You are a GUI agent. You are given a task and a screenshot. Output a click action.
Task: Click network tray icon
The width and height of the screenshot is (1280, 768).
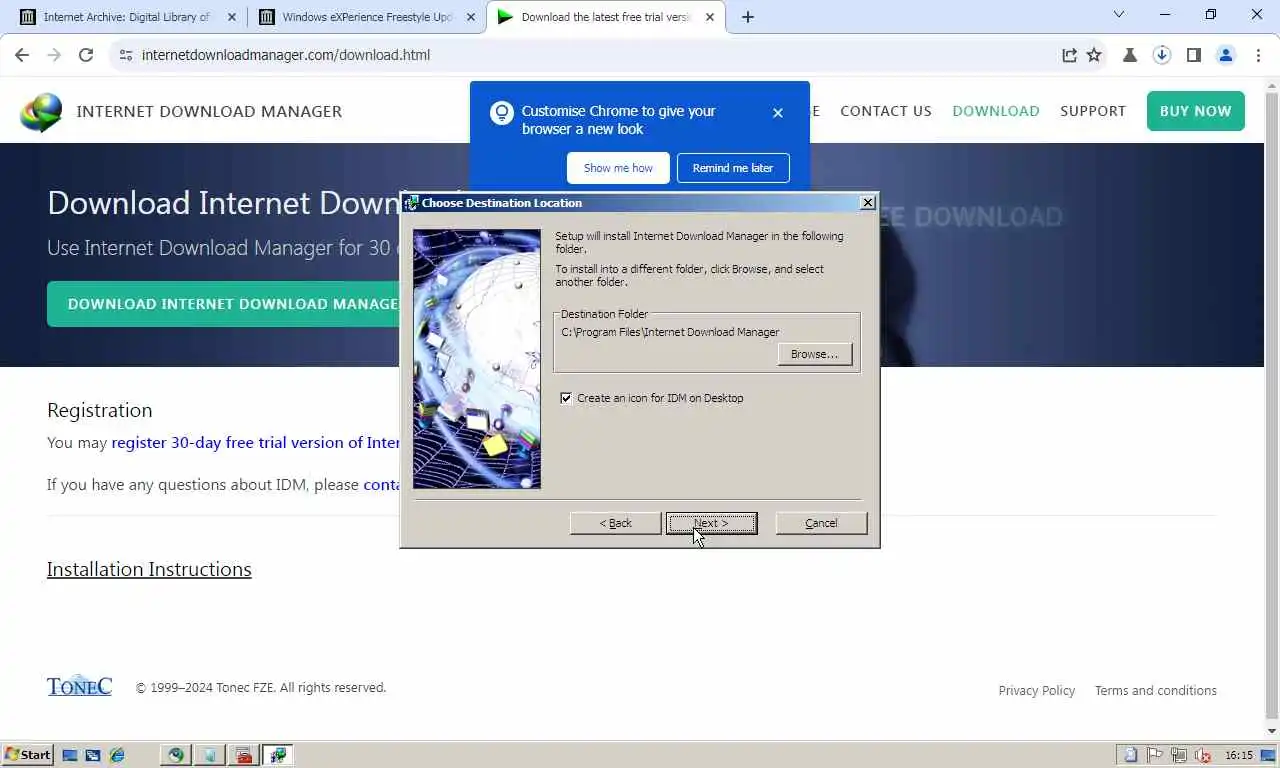(x=1179, y=755)
